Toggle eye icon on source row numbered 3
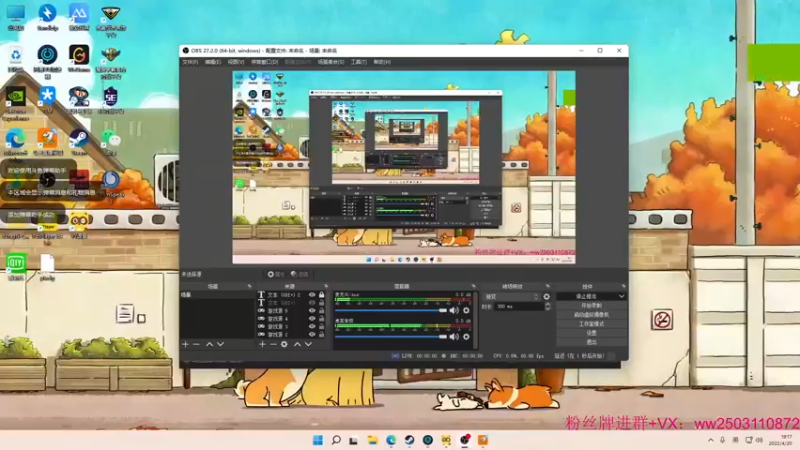The image size is (800, 450). [312, 327]
